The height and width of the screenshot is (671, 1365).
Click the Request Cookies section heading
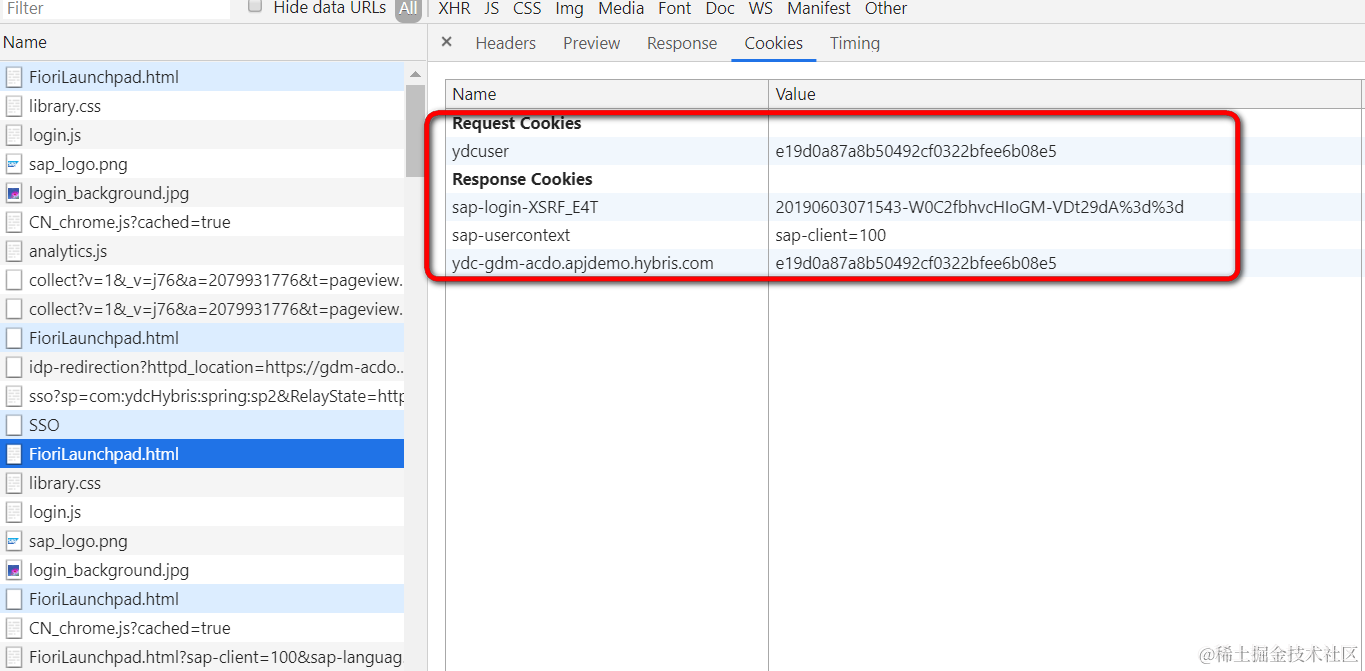tap(517, 124)
